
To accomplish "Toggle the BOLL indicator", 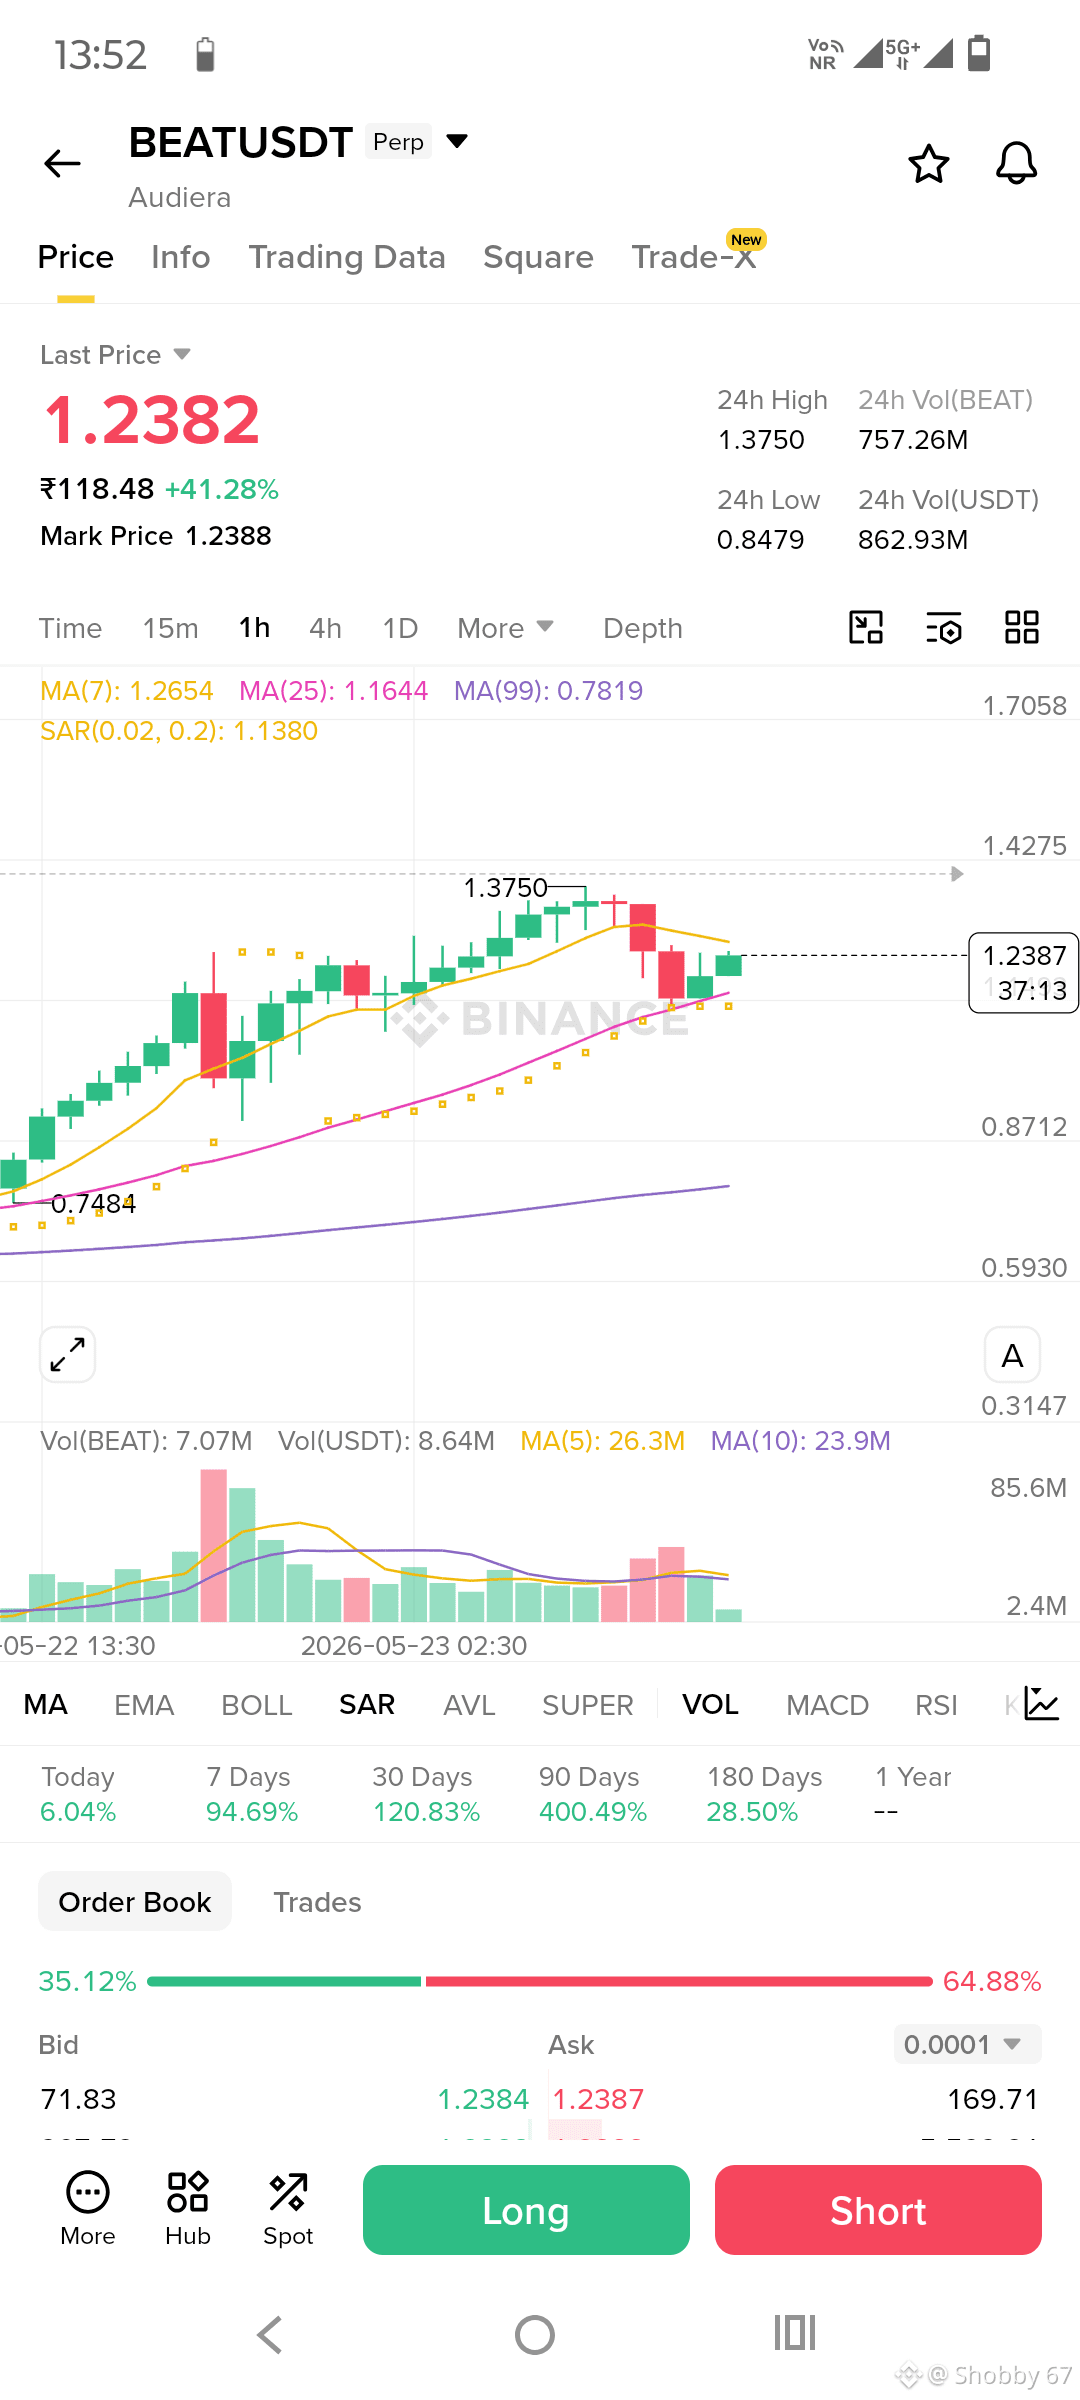I will coord(257,1704).
